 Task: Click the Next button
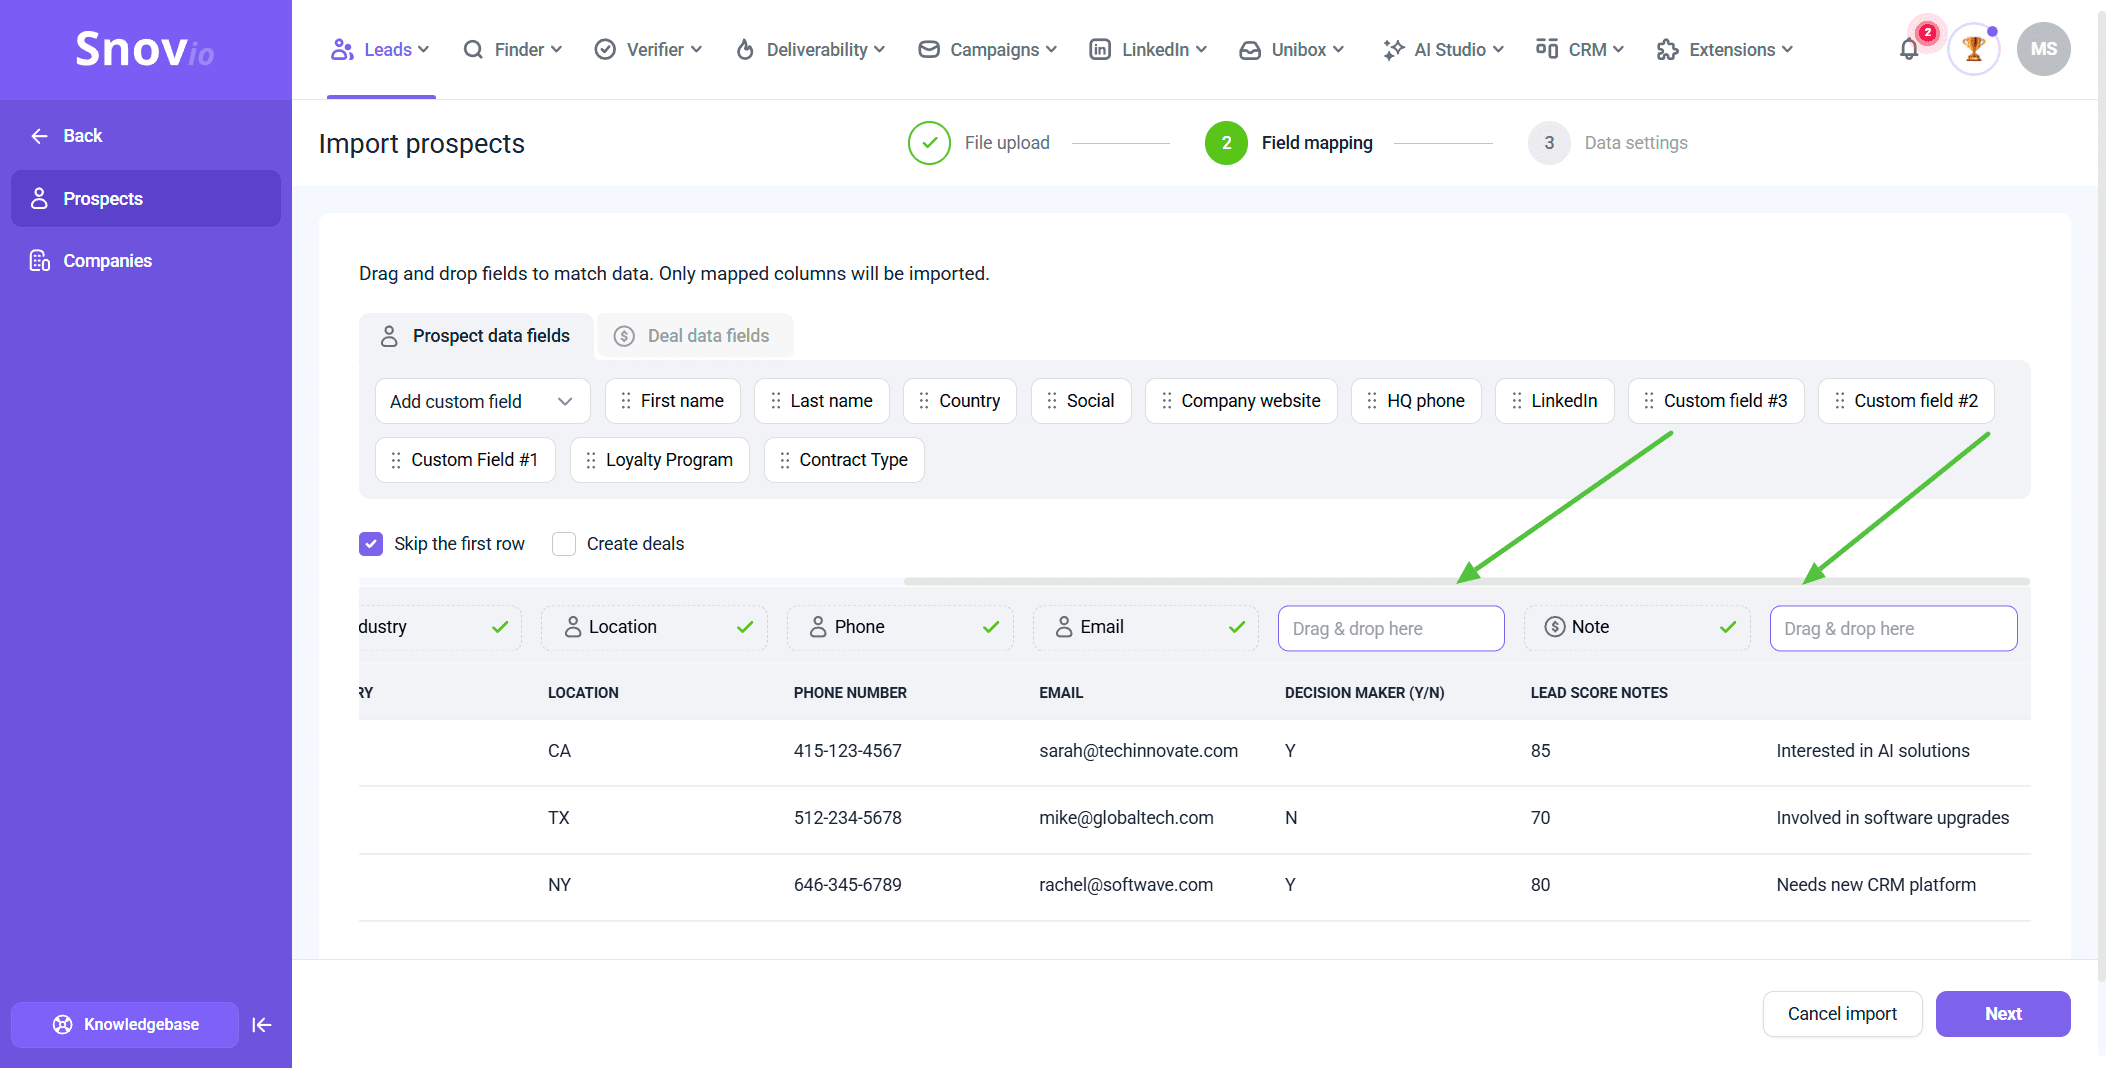click(2002, 1014)
